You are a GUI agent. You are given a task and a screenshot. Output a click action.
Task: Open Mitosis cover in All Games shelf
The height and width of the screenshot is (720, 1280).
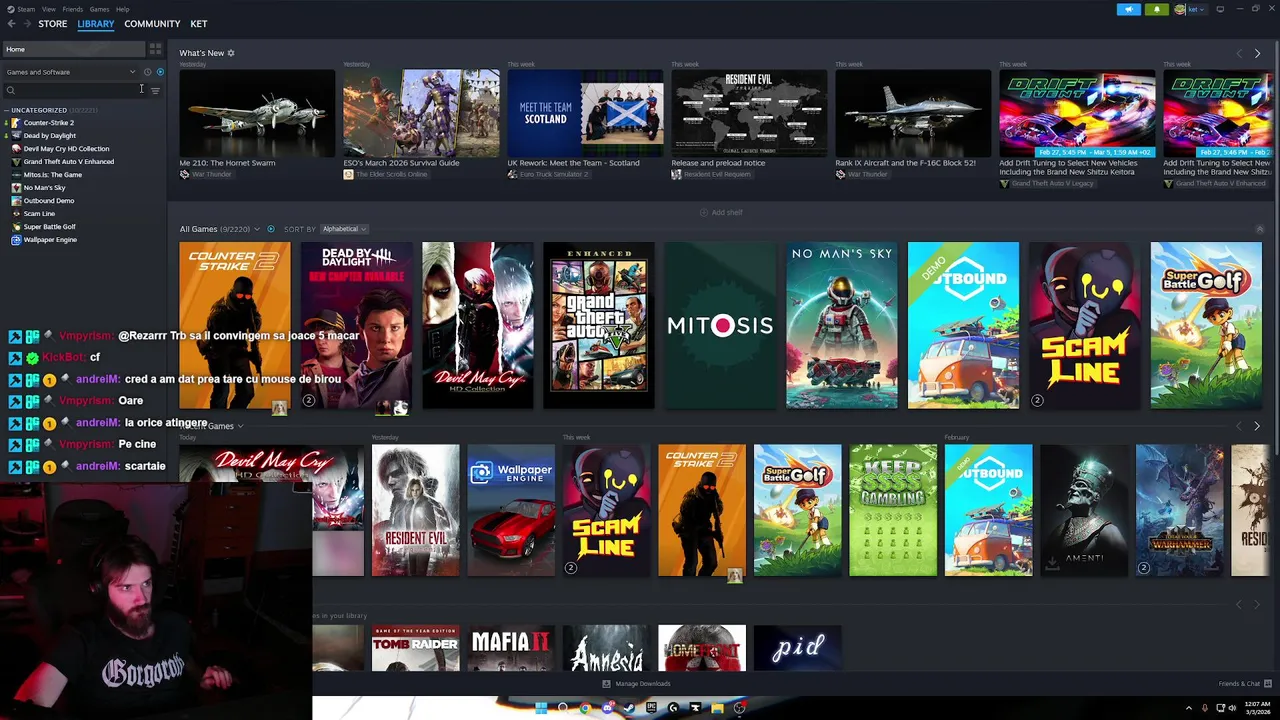720,325
